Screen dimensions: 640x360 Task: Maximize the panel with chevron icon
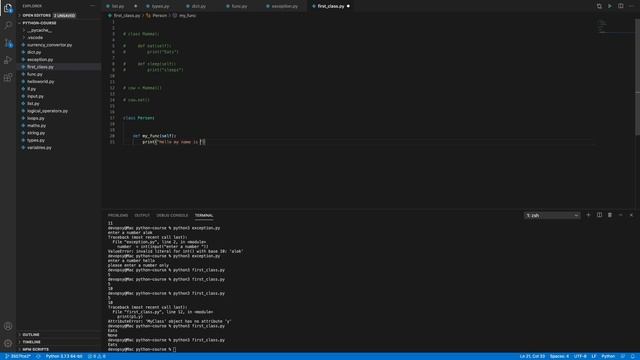coord(620,215)
